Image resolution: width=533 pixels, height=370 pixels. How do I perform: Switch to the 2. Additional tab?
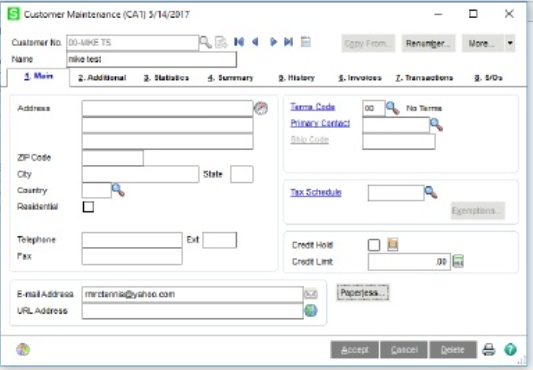tap(102, 78)
